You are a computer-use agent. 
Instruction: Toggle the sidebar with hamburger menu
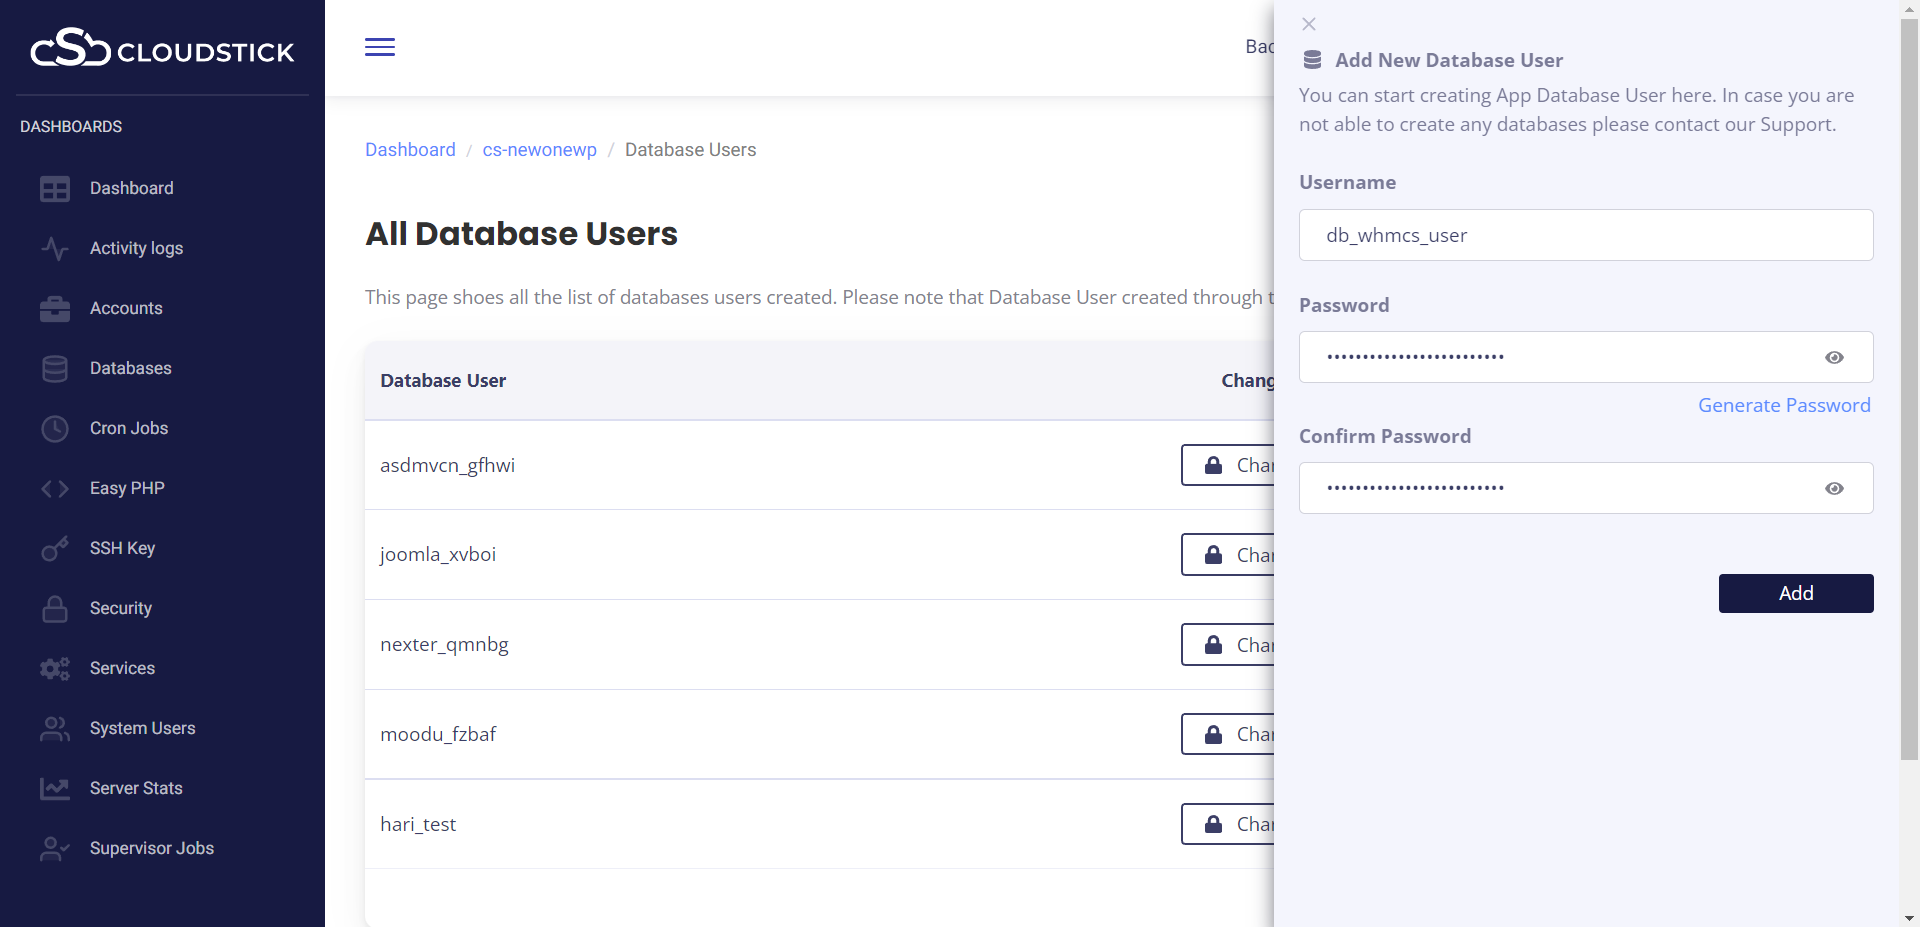click(380, 47)
